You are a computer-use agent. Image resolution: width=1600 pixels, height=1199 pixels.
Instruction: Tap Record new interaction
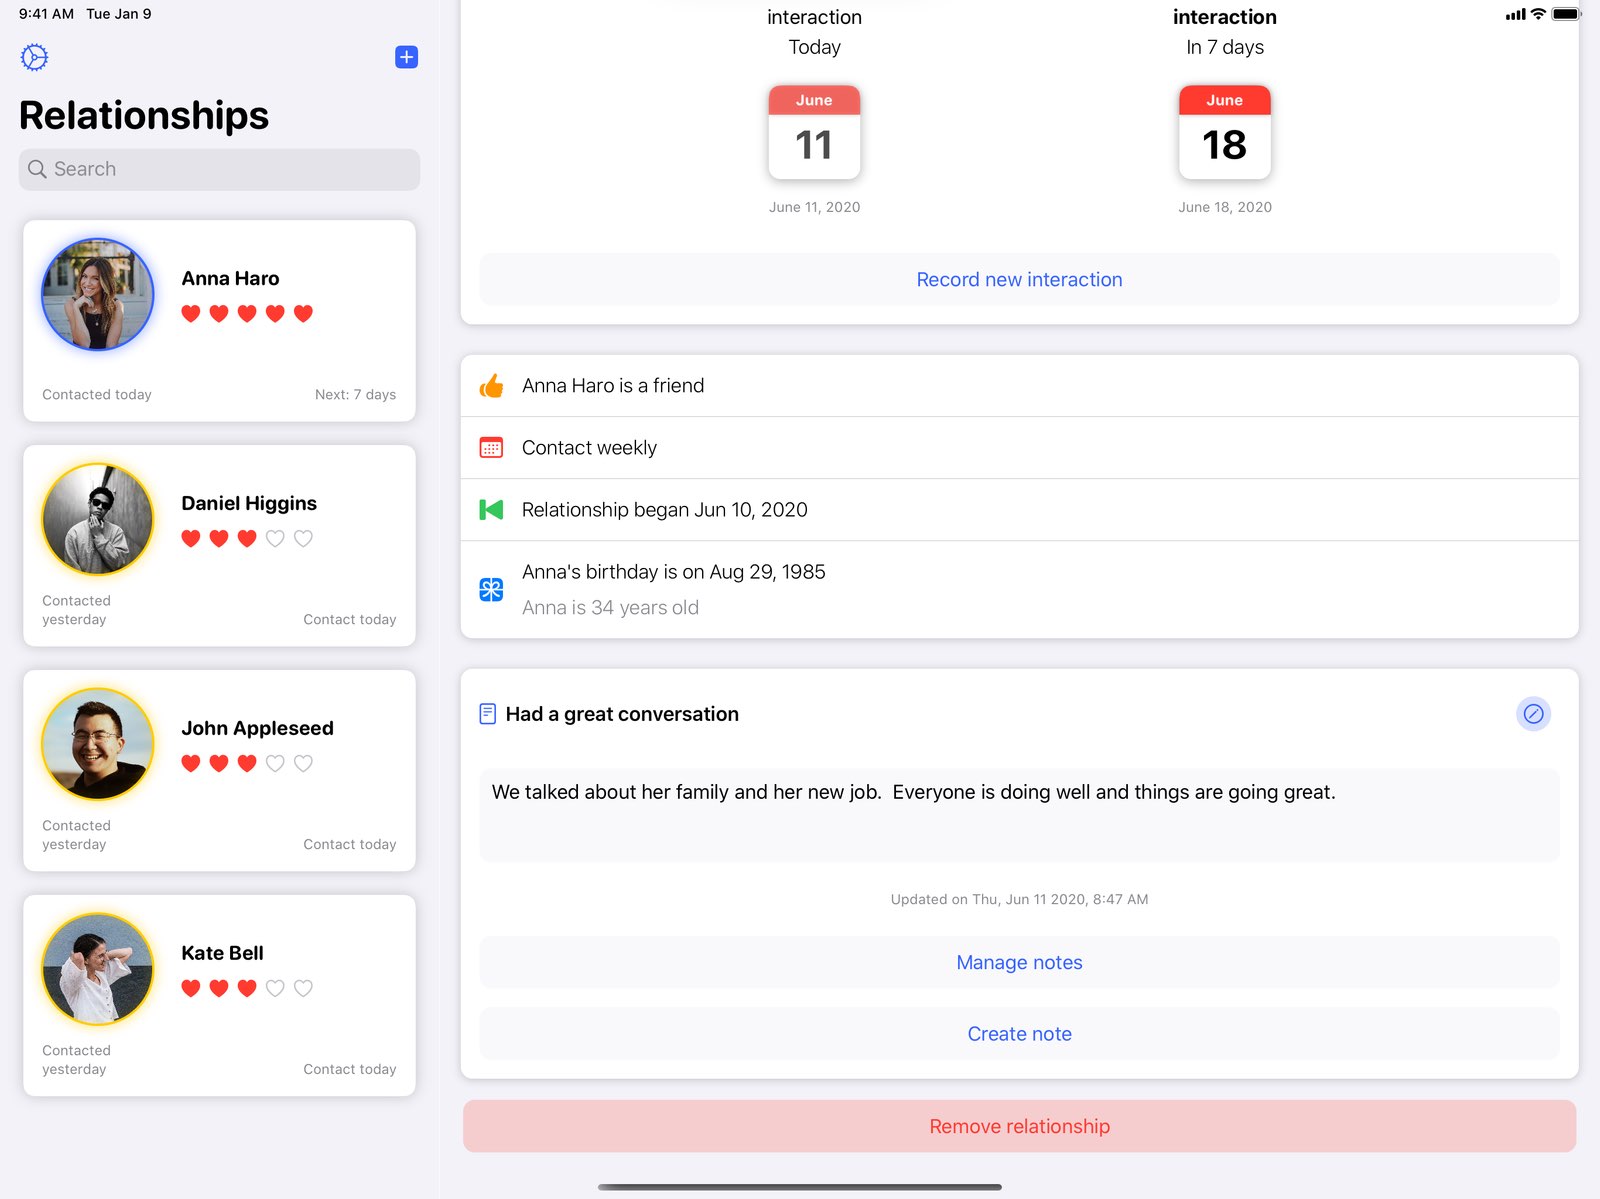tap(1019, 279)
